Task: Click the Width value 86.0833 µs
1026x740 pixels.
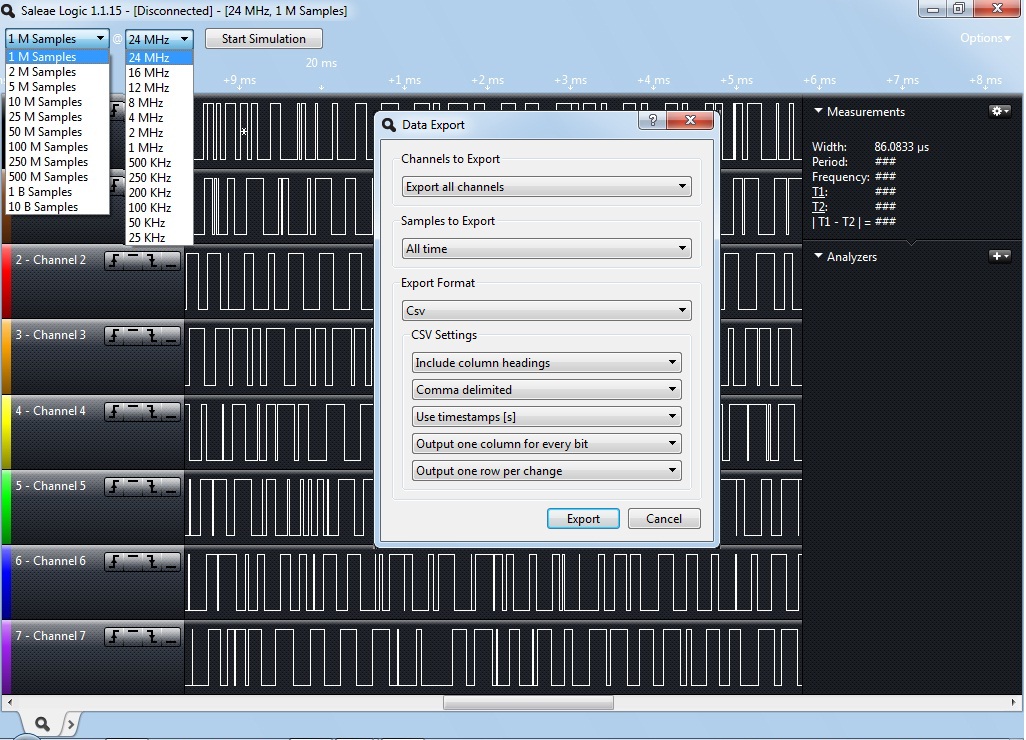Action: click(901, 147)
